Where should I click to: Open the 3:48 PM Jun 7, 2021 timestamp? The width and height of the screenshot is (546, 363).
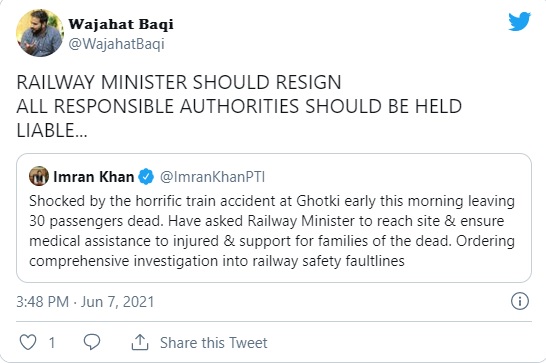tap(85, 302)
